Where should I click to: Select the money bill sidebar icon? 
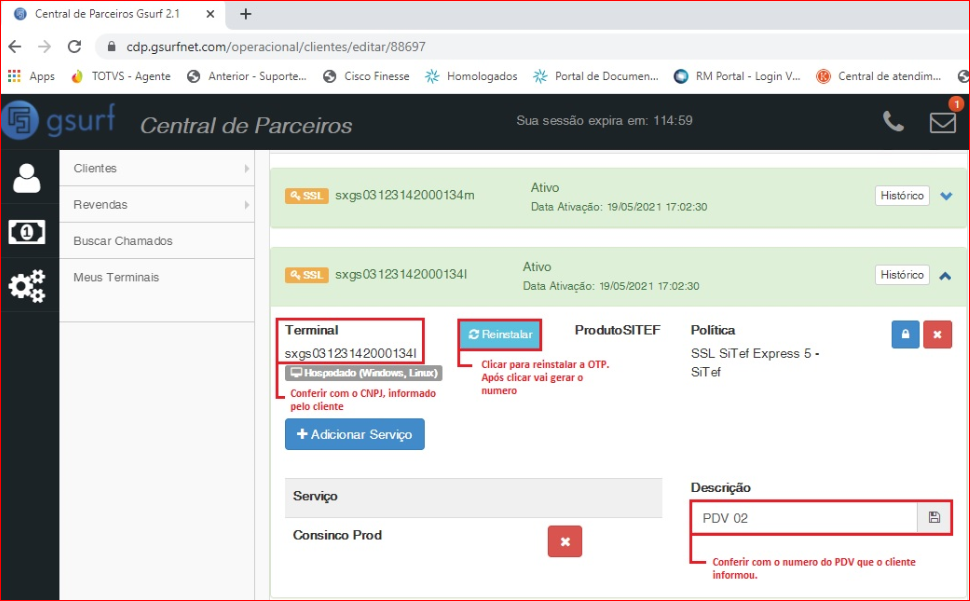coord(27,232)
